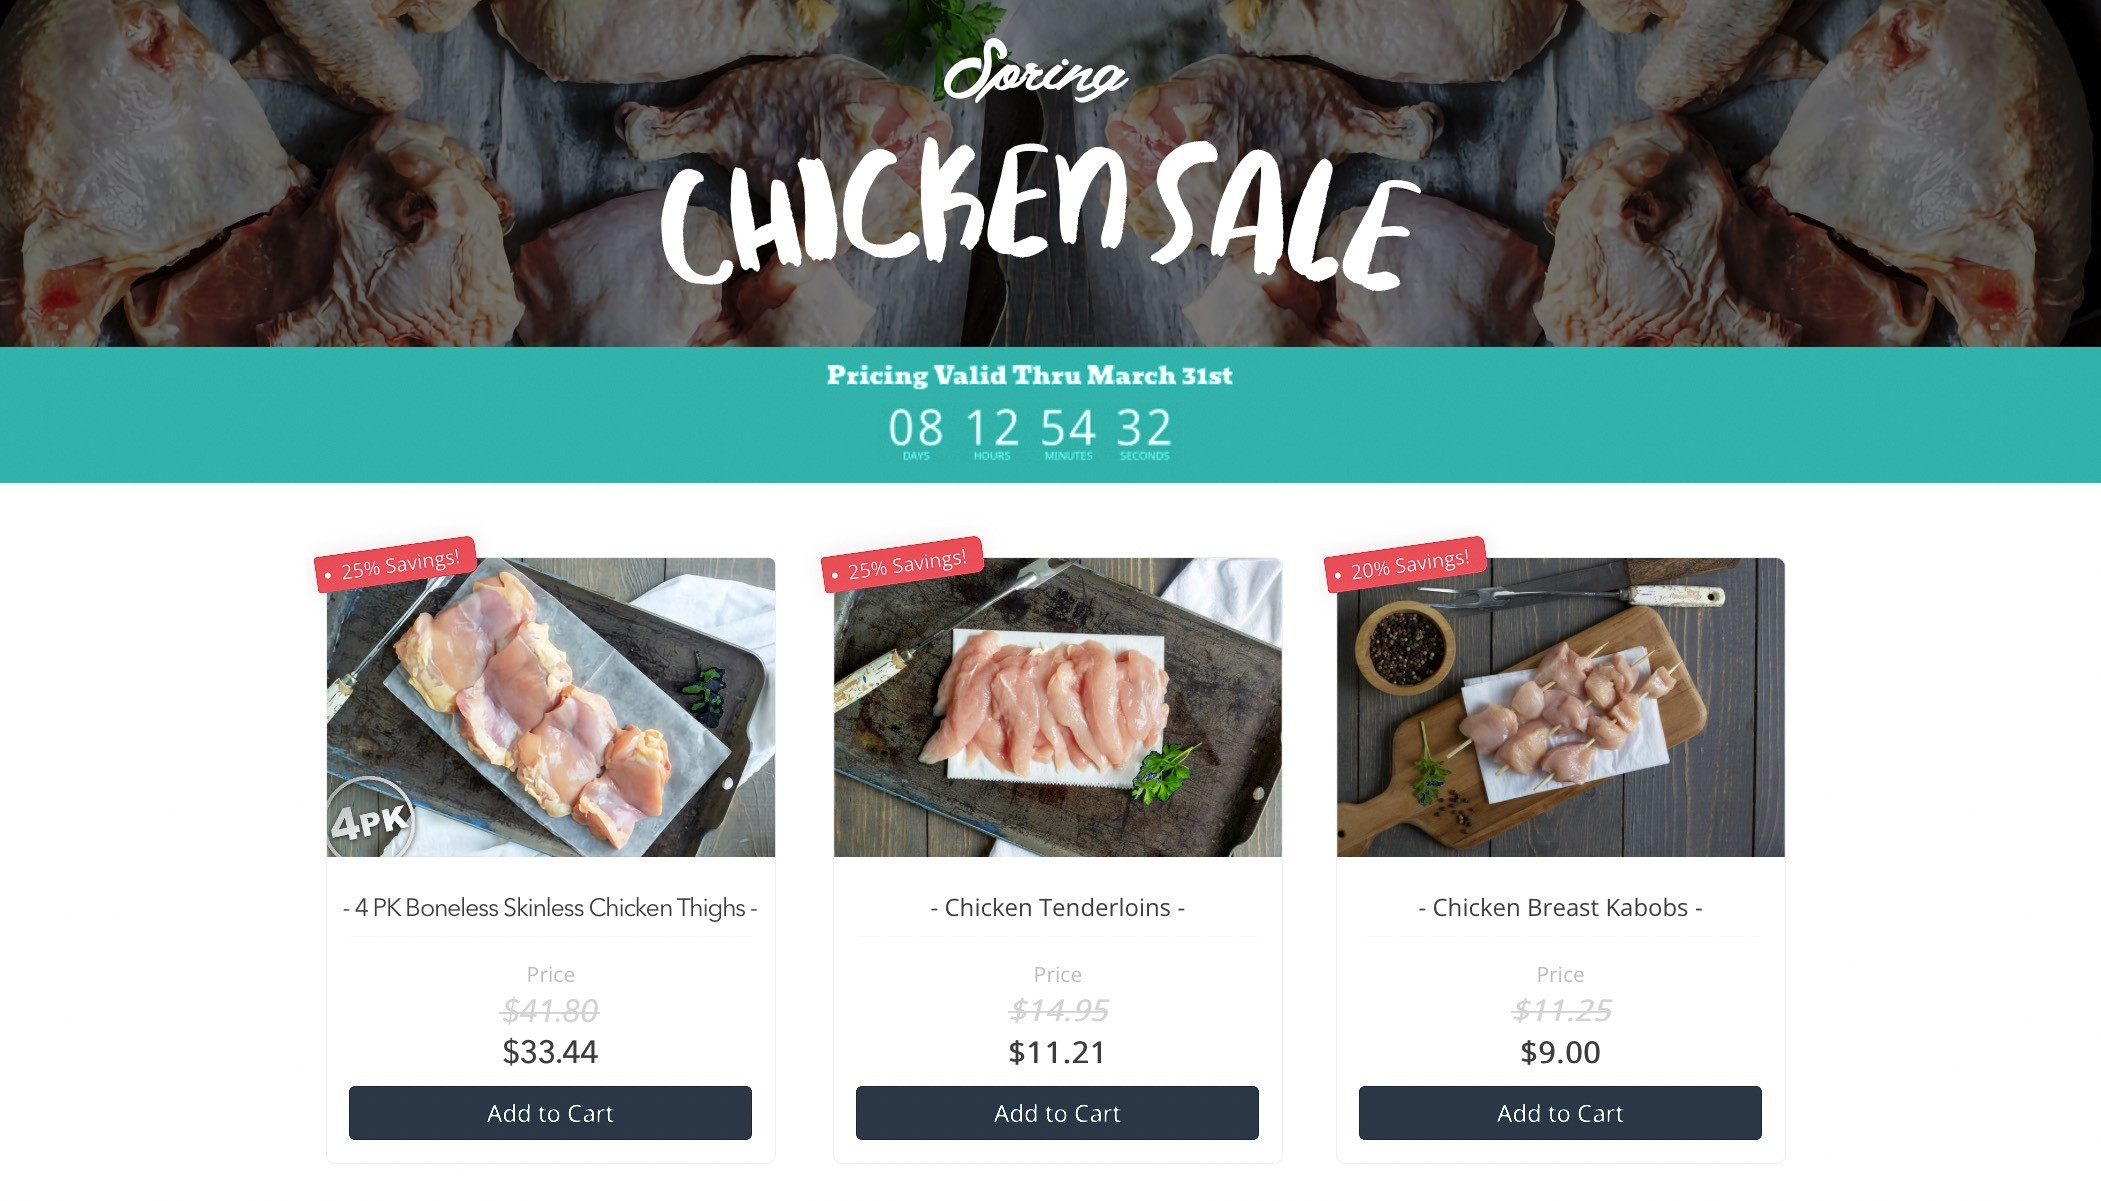Click the $33.44 sale price for thighs

pos(550,1052)
